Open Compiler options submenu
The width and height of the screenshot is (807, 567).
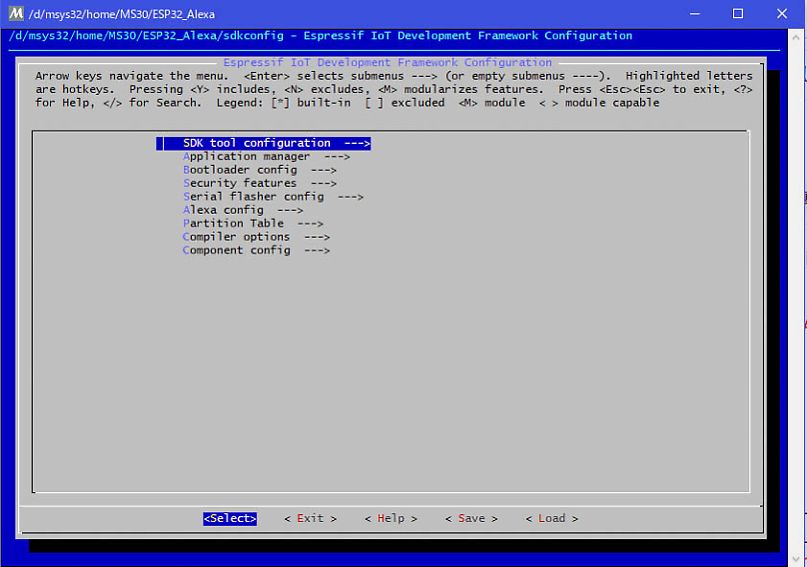[x=256, y=237]
